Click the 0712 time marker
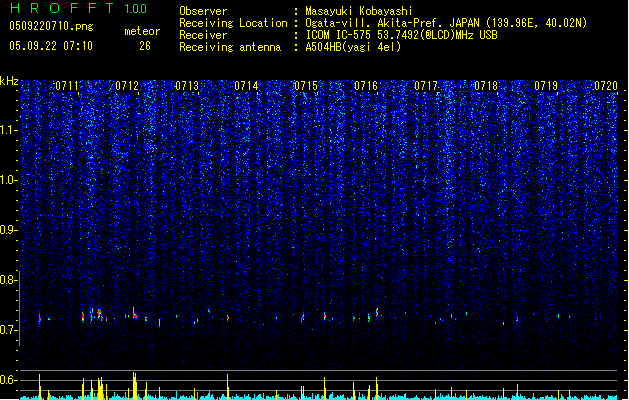Image resolution: width=629 pixels, height=400 pixels. coord(127,86)
